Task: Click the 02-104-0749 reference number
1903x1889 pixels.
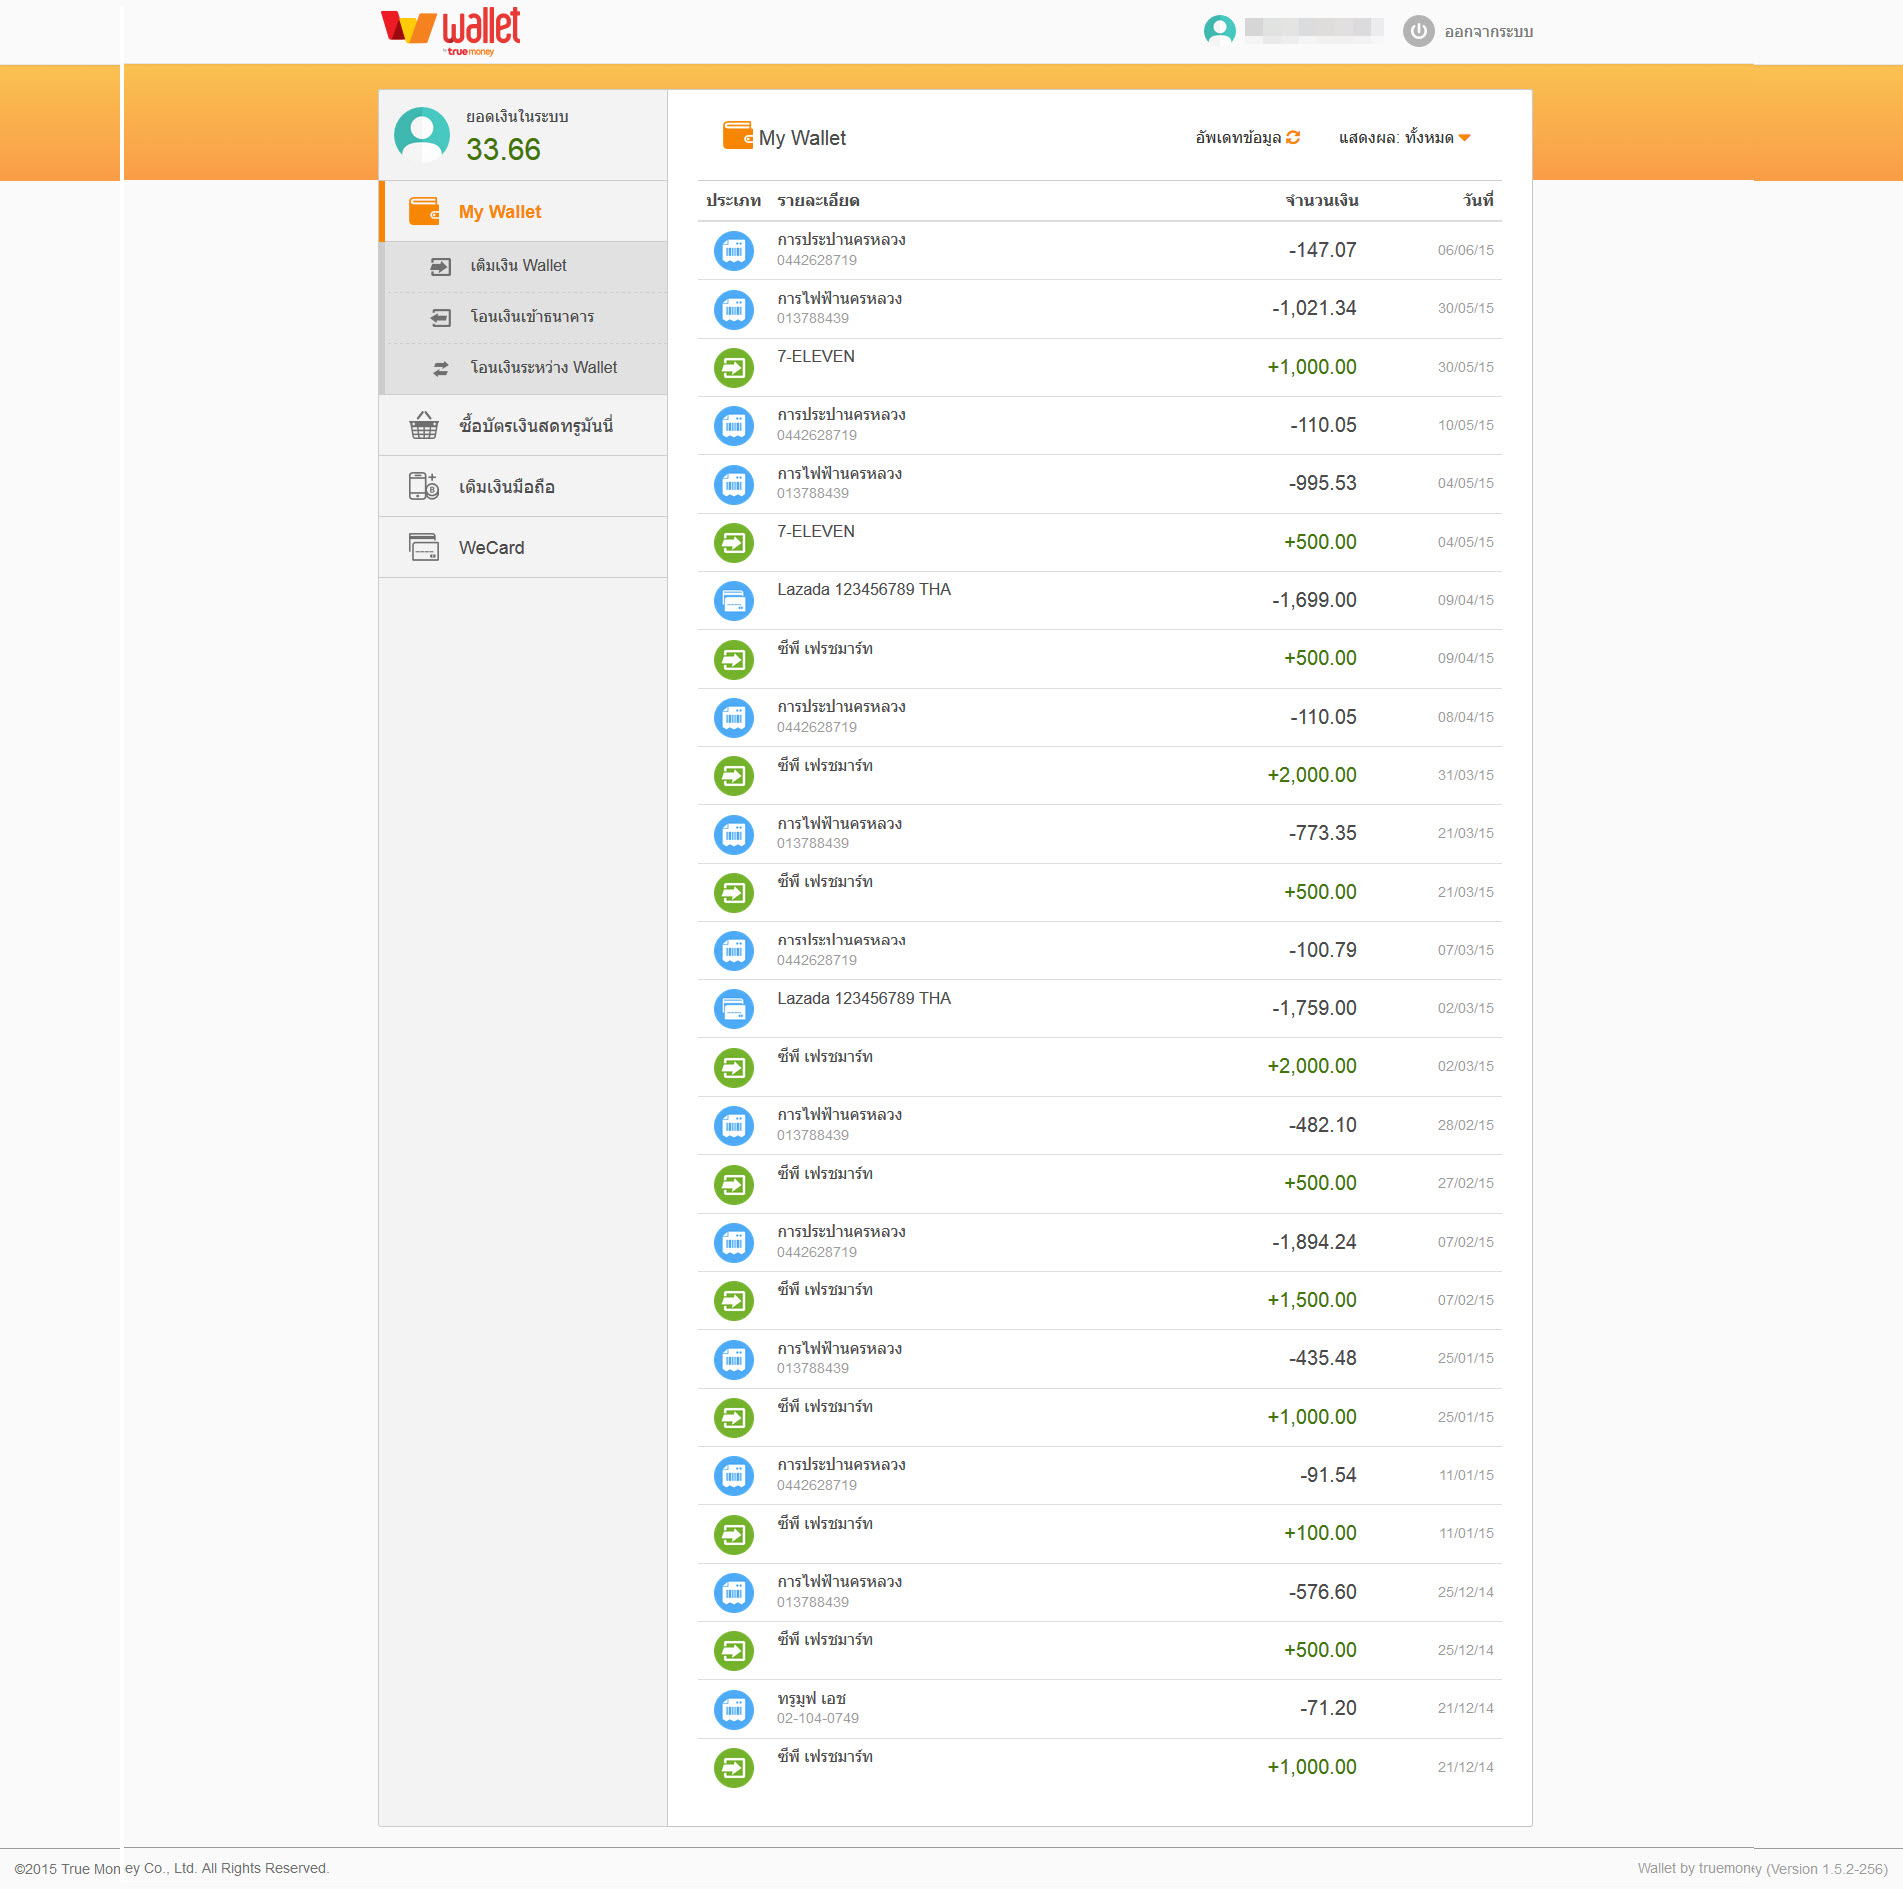Action: tap(818, 1719)
